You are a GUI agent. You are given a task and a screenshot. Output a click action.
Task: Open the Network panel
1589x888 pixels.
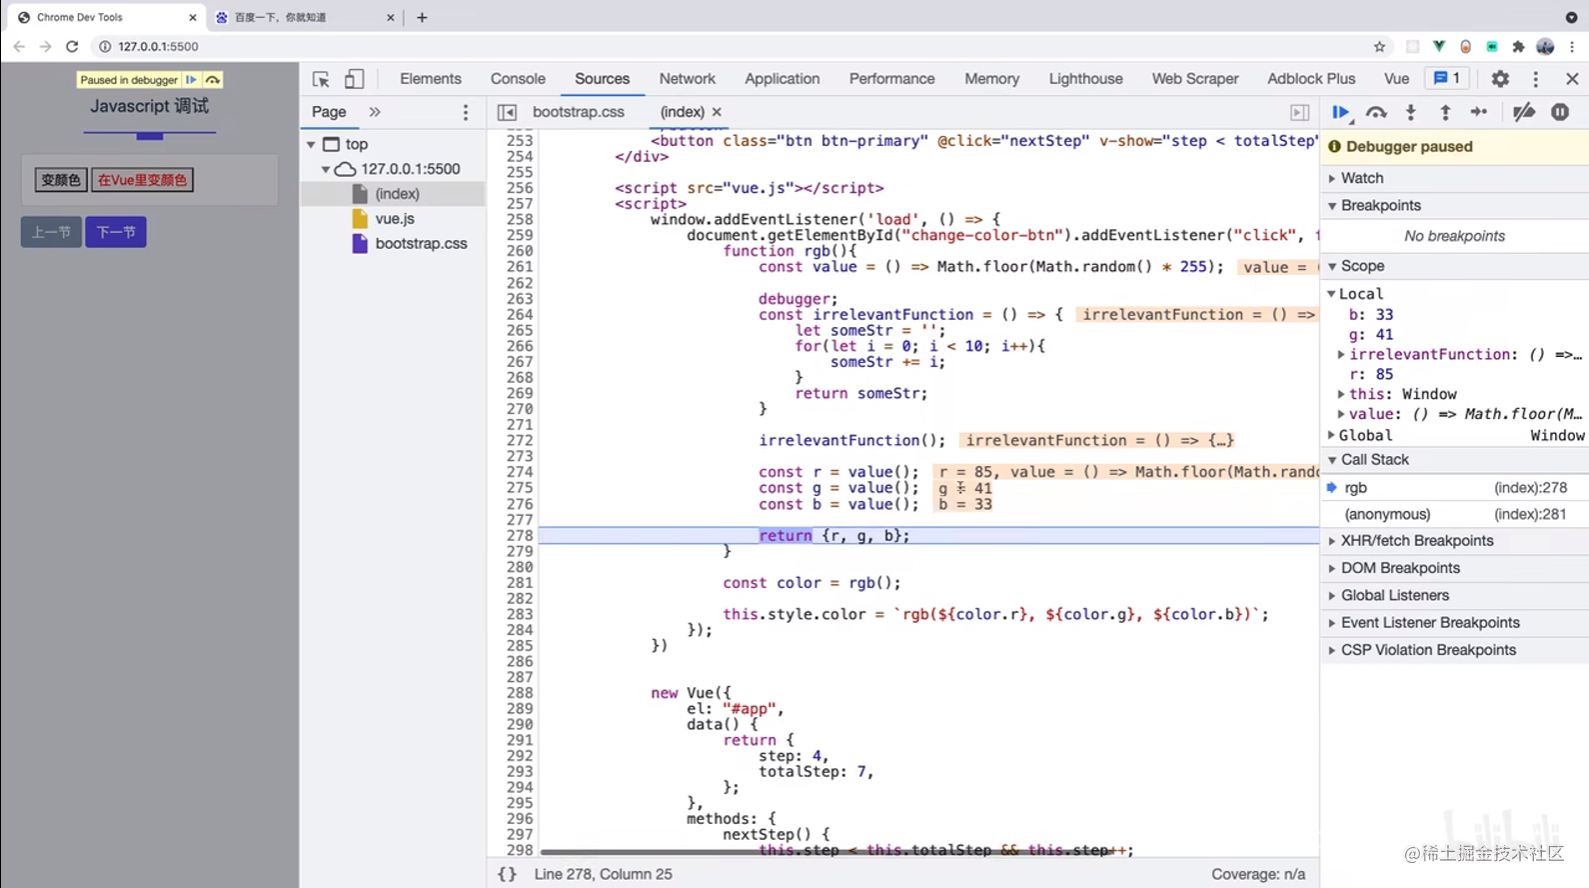click(687, 79)
